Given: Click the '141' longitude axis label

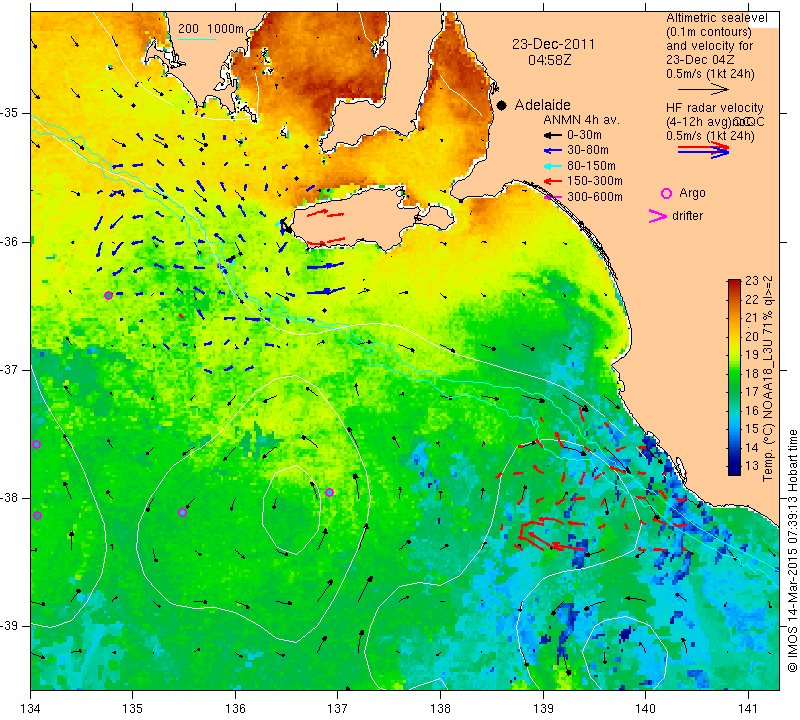Looking at the screenshot, I should 748,709.
